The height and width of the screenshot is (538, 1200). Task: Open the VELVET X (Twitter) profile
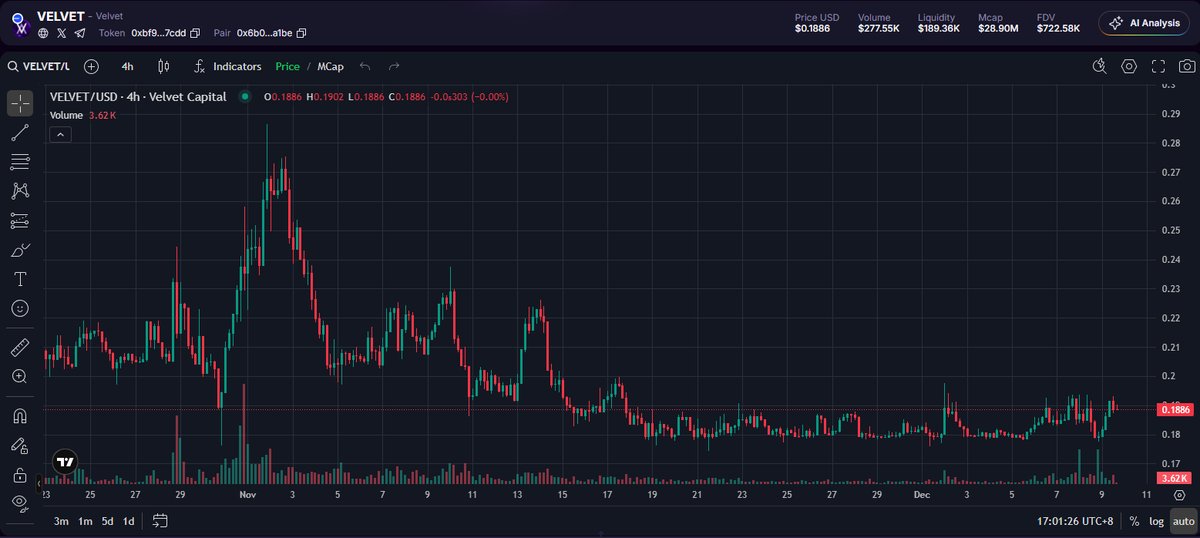62,33
